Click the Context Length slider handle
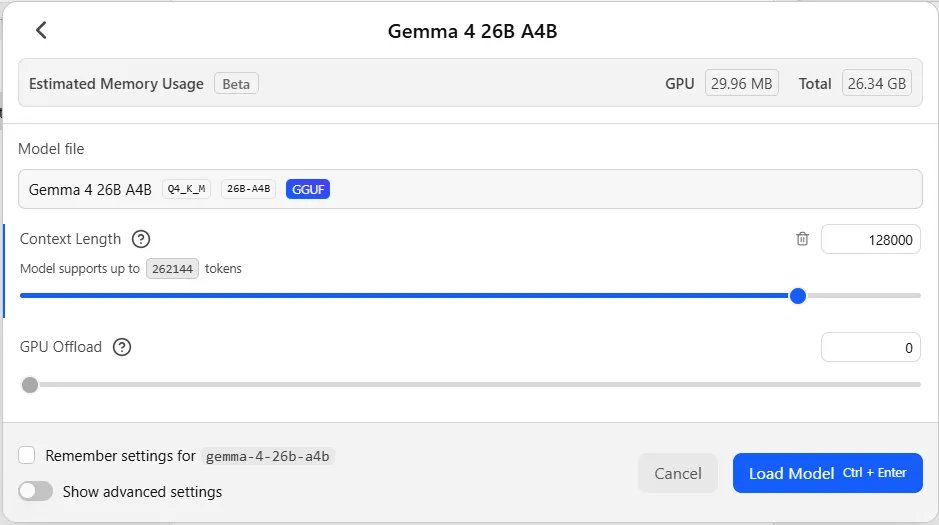 (x=798, y=295)
